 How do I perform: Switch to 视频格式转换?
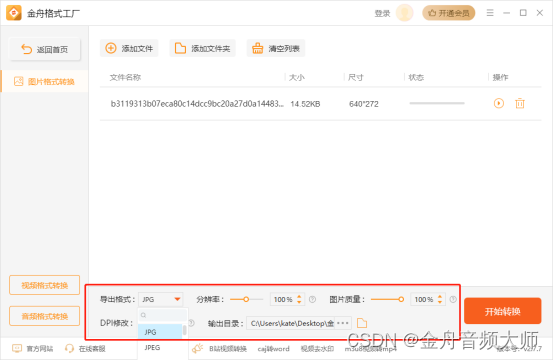[x=45, y=285]
